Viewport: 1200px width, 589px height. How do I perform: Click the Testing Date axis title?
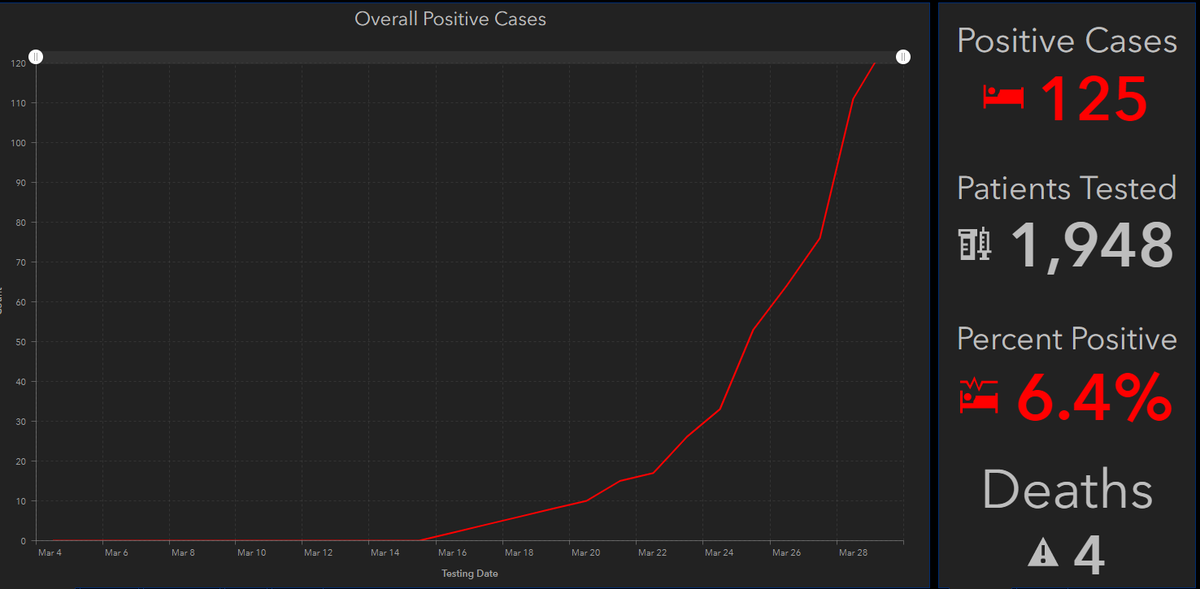click(469, 573)
